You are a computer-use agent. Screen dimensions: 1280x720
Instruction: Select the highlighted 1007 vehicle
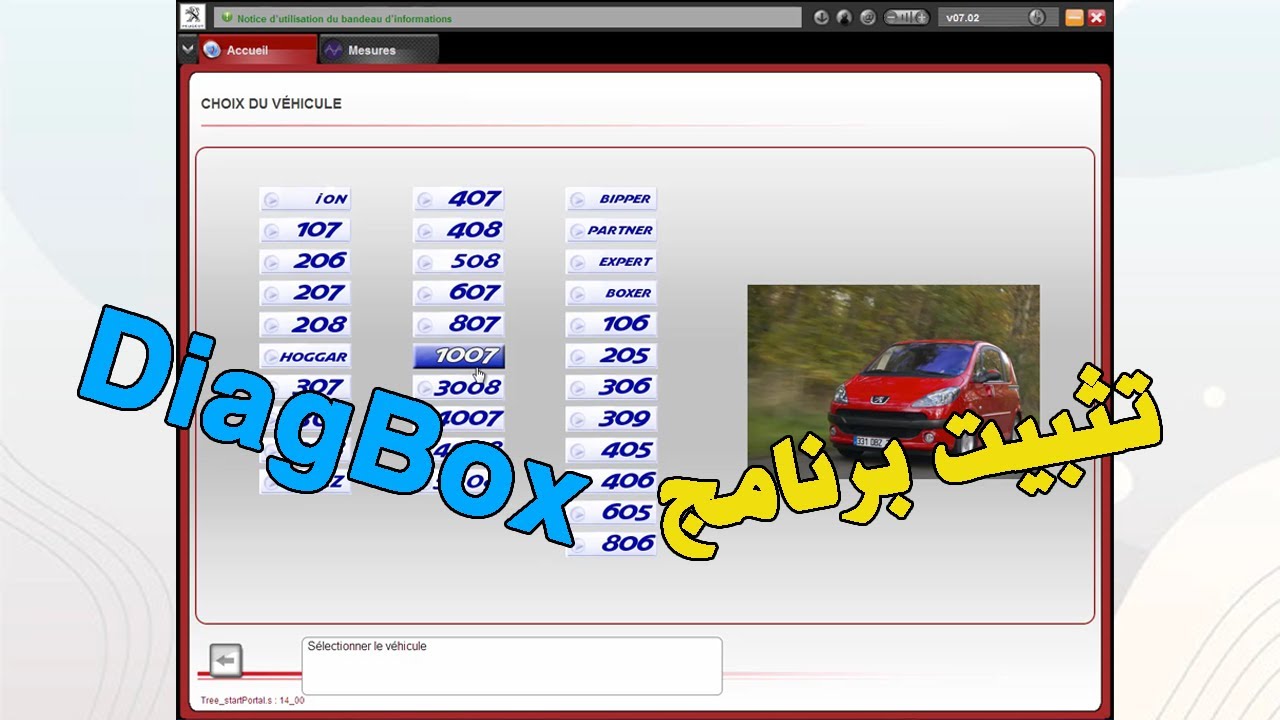click(x=459, y=356)
